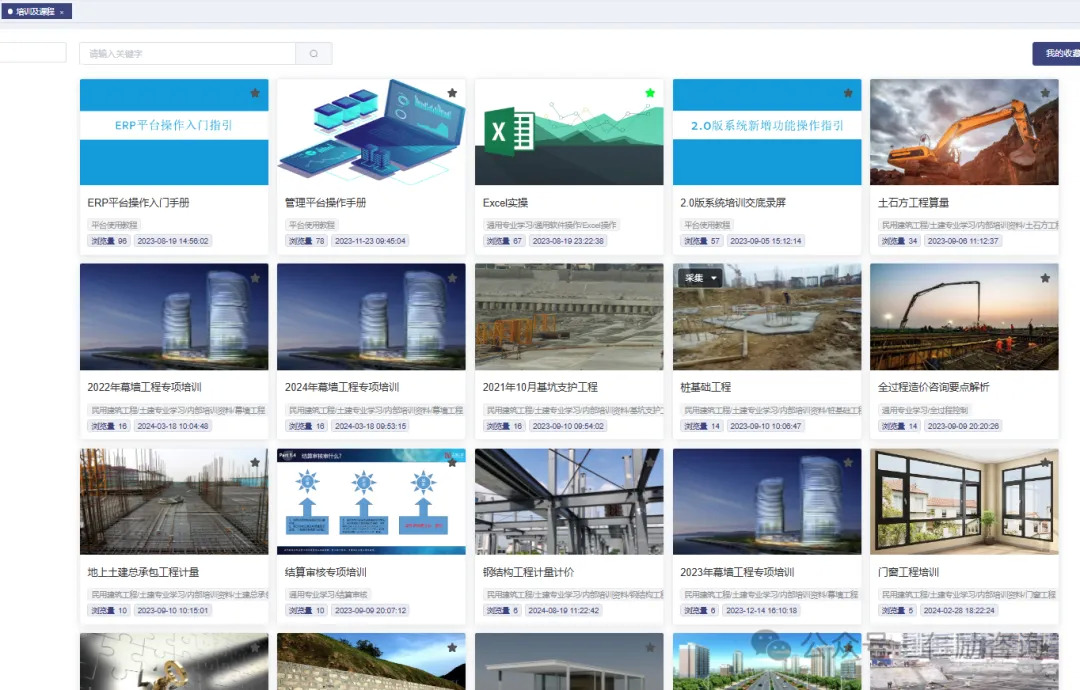The height and width of the screenshot is (690, 1080).
Task: Open the 管理平台操作手册 laptop illustration thumbnail
Action: pyautogui.click(x=371, y=132)
